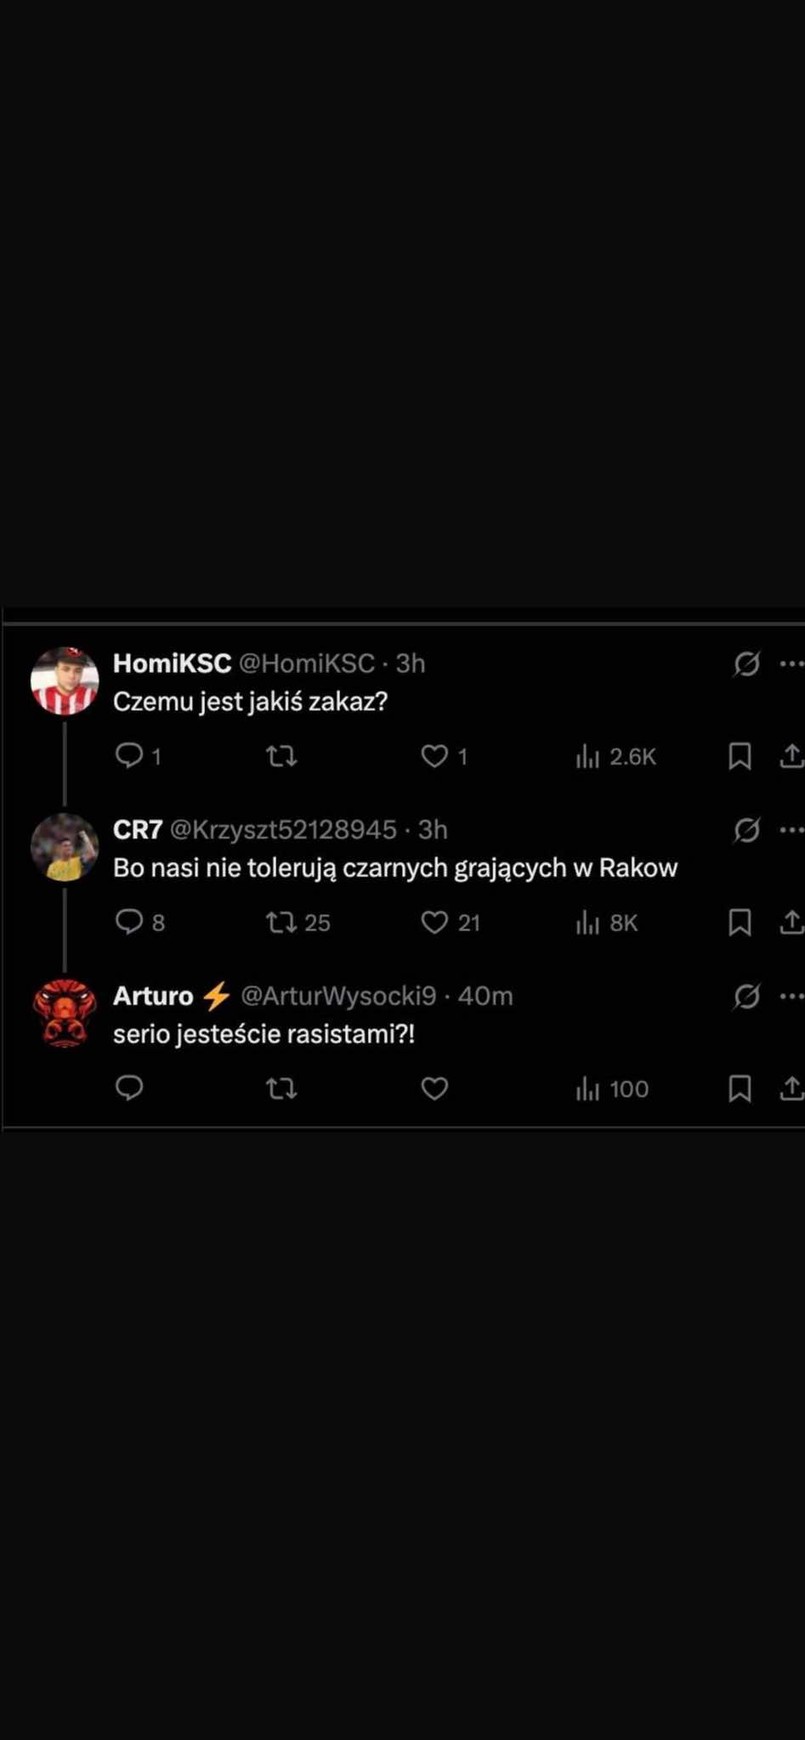Bookmark Arturo's reply
Screen dimensions: 805x1740
click(x=740, y=1089)
